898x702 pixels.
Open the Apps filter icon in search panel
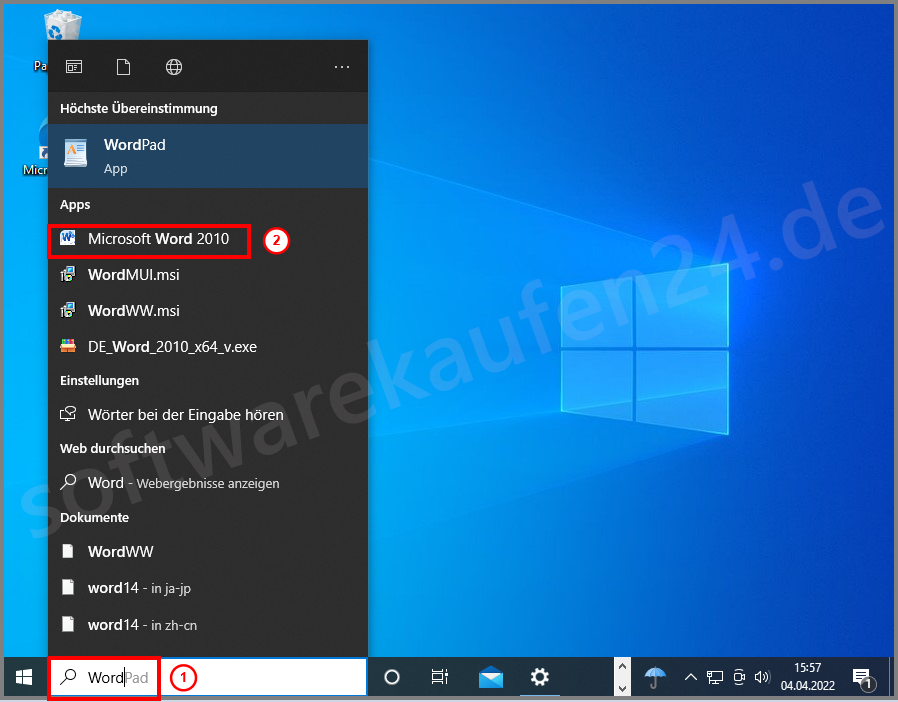(74, 67)
